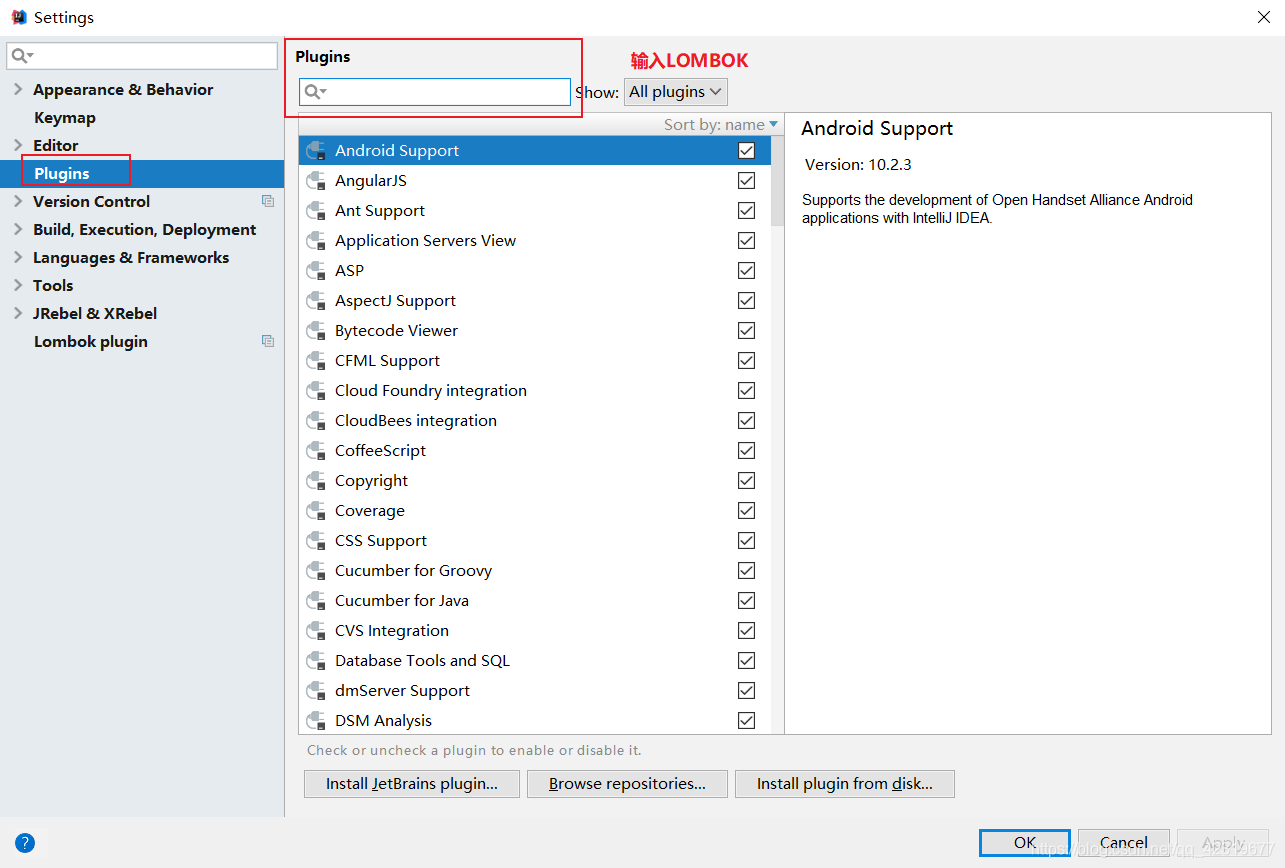Select the Cucumber for Java plugin row
1285x868 pixels.
[x=535, y=600]
